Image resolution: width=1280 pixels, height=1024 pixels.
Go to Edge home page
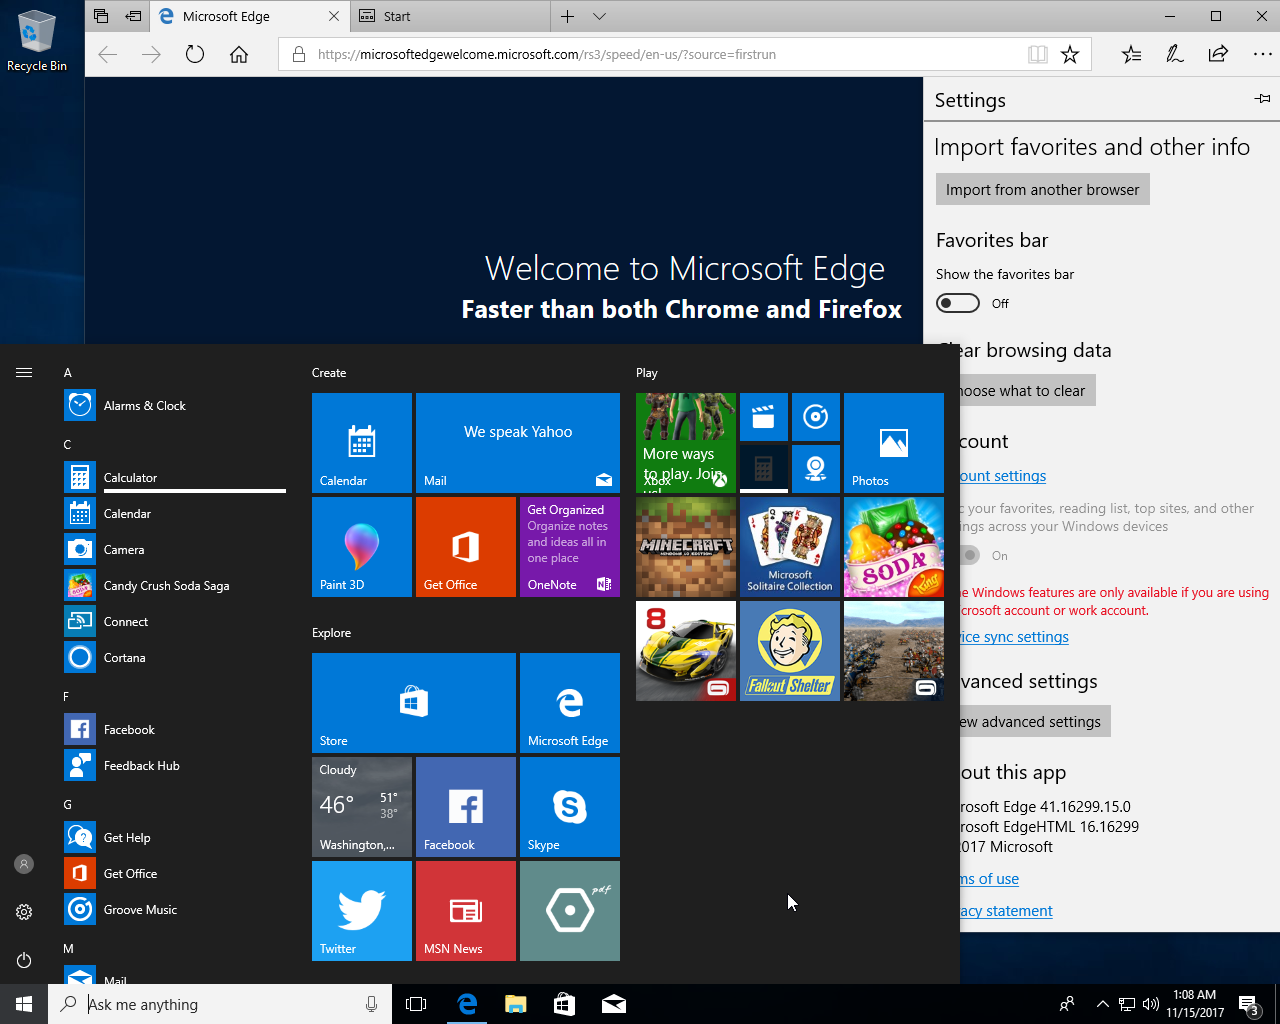click(x=239, y=54)
